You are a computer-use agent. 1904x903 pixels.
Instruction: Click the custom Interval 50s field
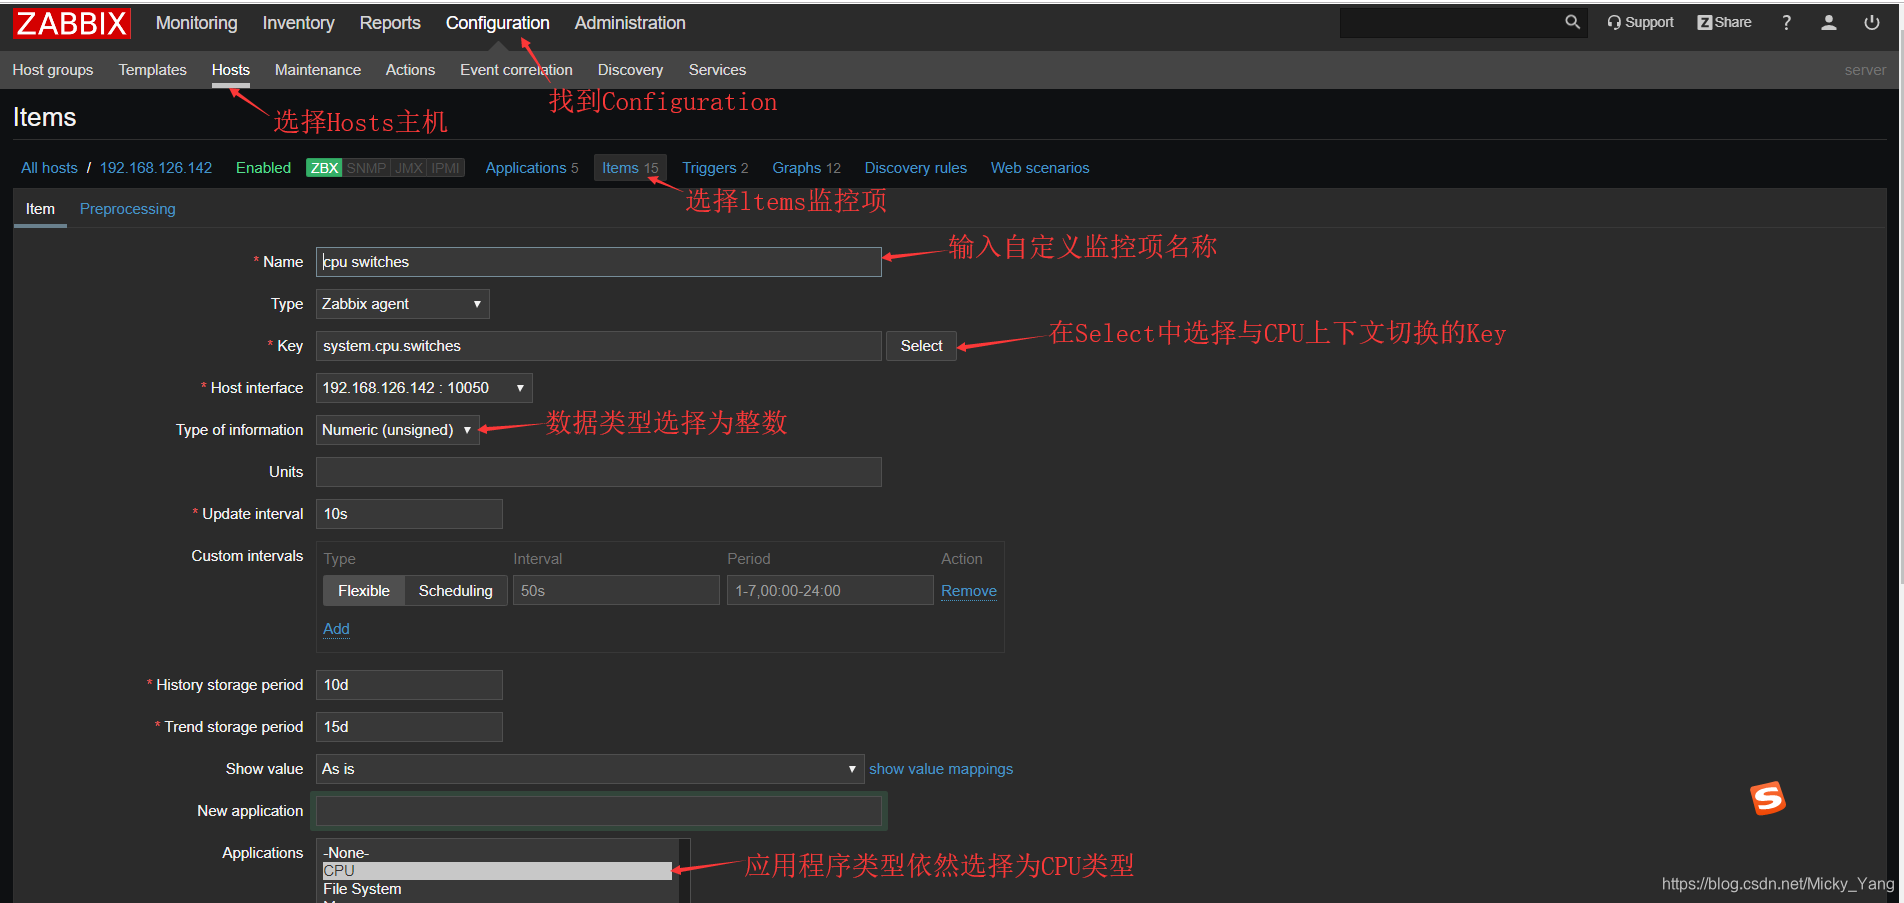coord(616,591)
